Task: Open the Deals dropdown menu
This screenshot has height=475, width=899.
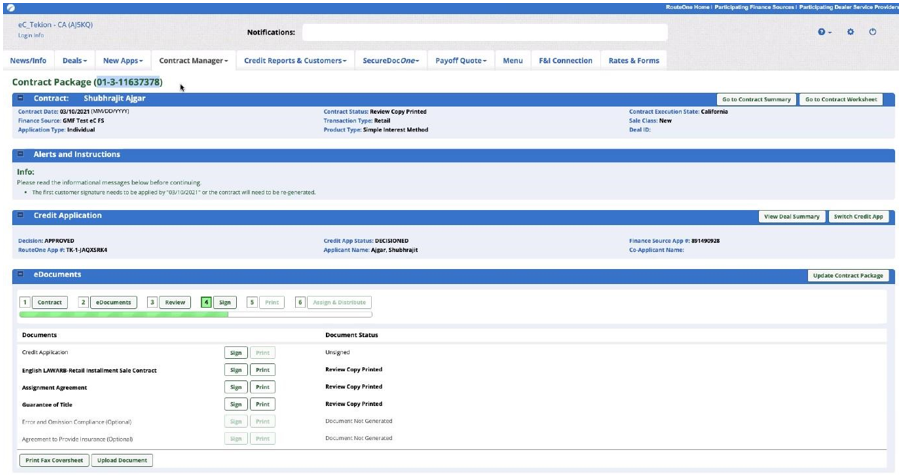Action: pos(75,60)
